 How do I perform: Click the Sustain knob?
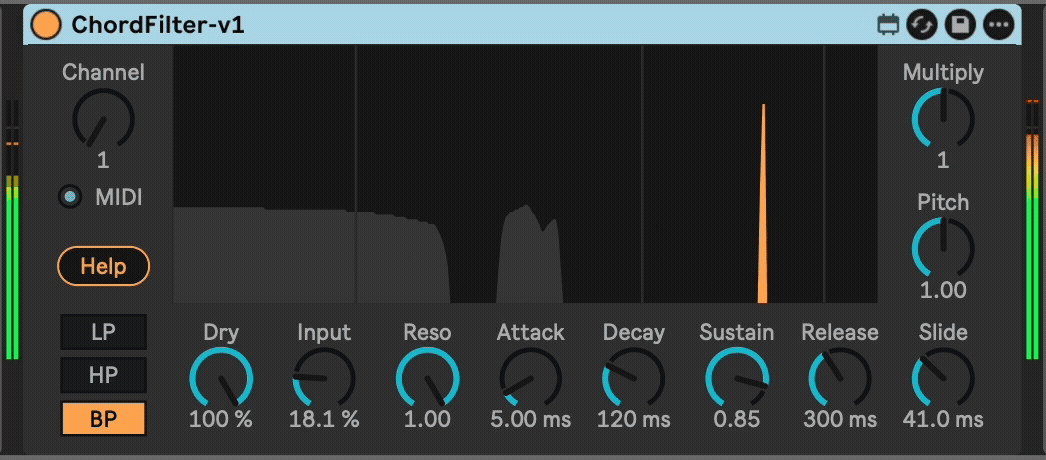(736, 379)
